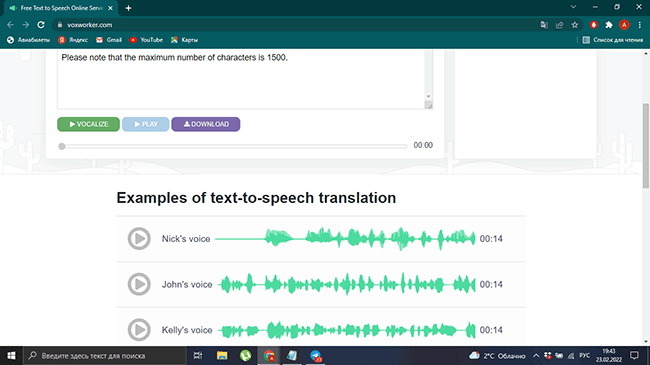Open Task View on the taskbar
Screen dimensions: 650x365
click(x=198, y=355)
